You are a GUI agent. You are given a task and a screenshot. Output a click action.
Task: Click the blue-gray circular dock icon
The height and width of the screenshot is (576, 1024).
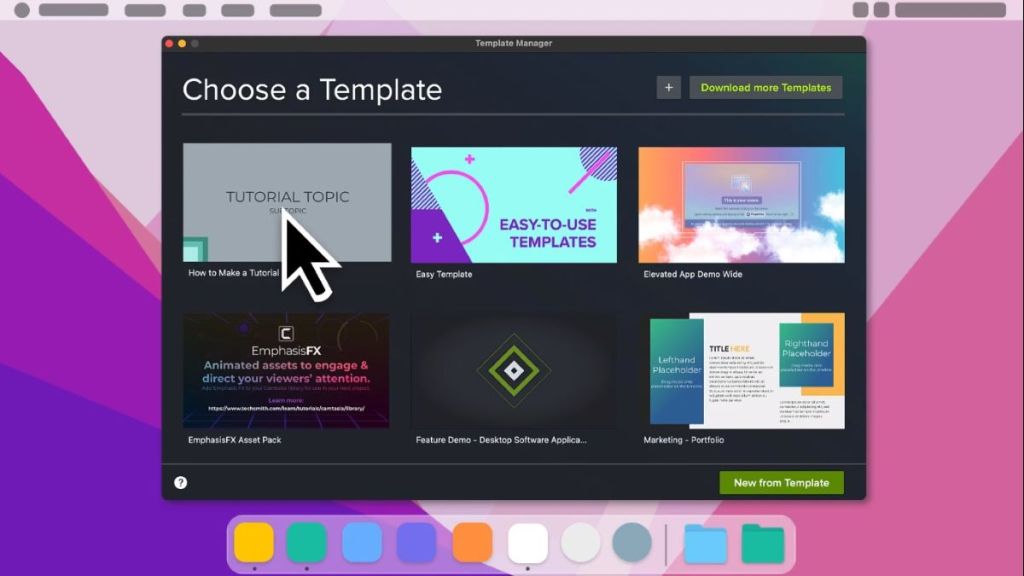[x=632, y=542]
